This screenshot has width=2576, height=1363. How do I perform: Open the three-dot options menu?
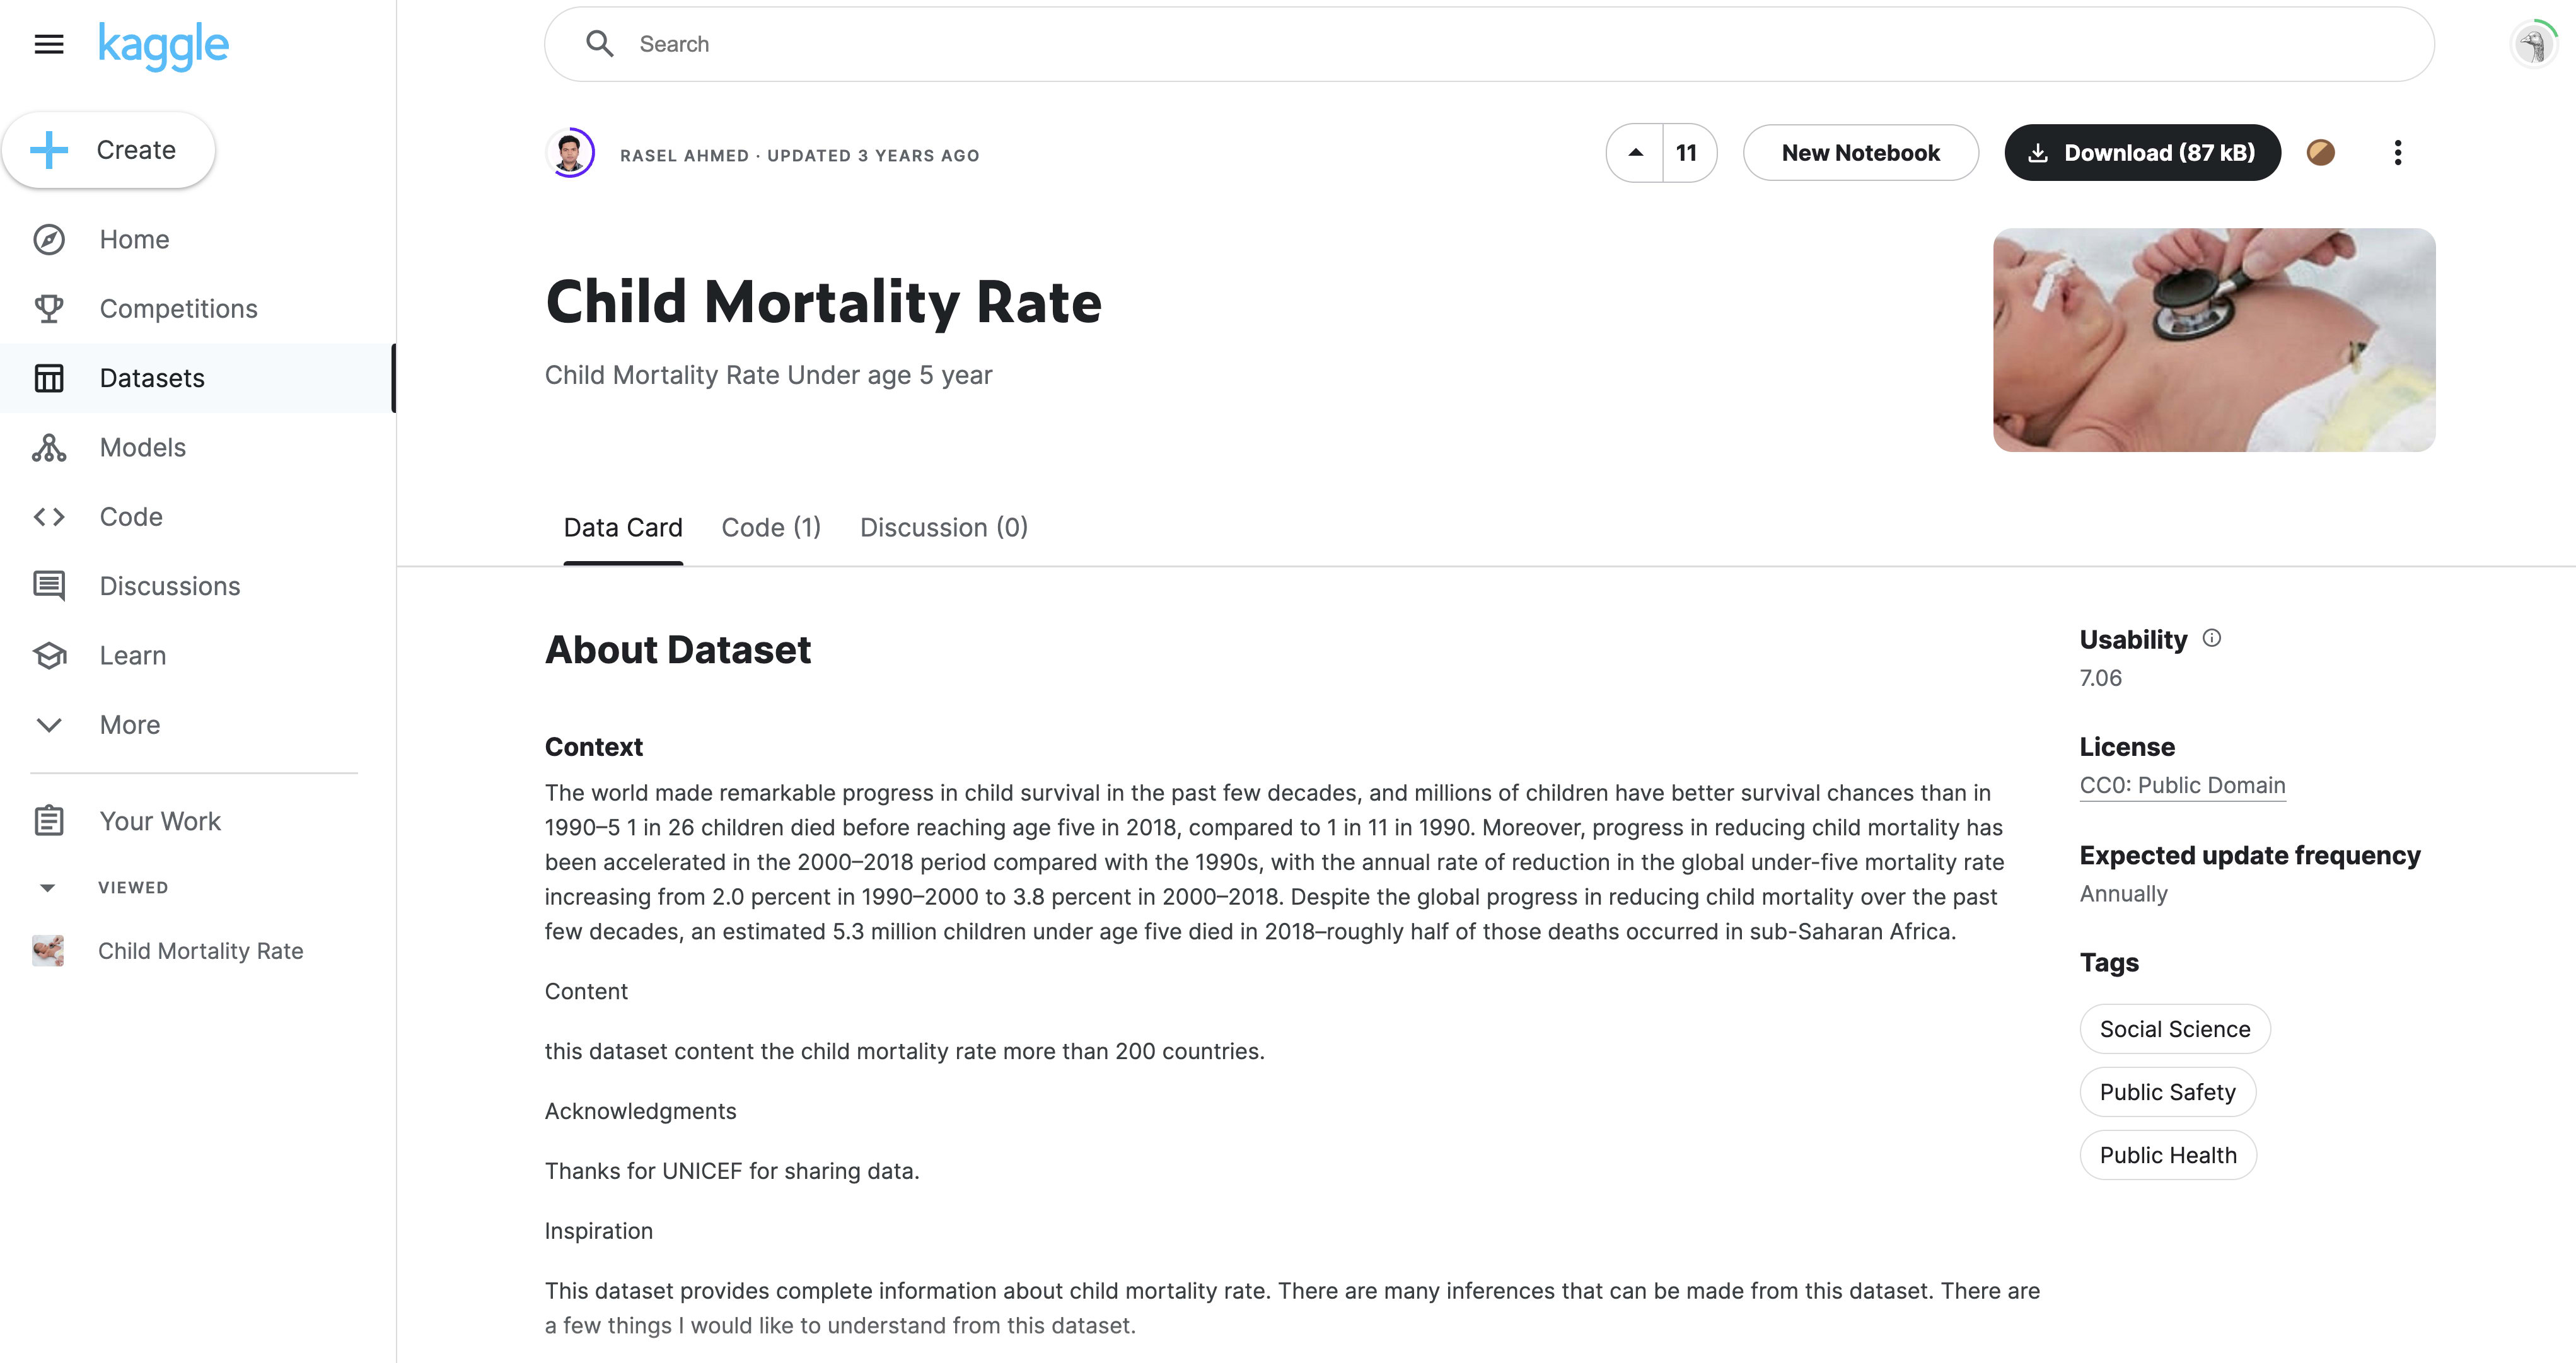(2397, 153)
